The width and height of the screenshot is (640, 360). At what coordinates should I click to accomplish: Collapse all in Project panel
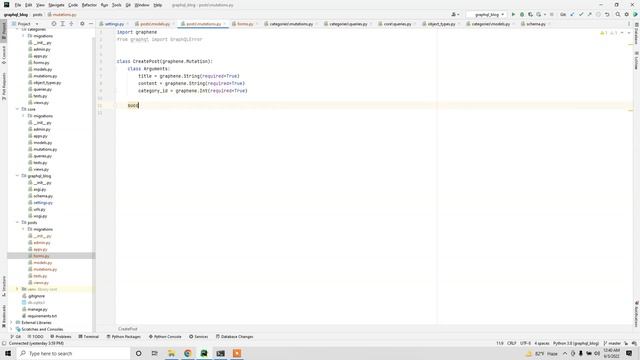pyautogui.click(x=71, y=24)
